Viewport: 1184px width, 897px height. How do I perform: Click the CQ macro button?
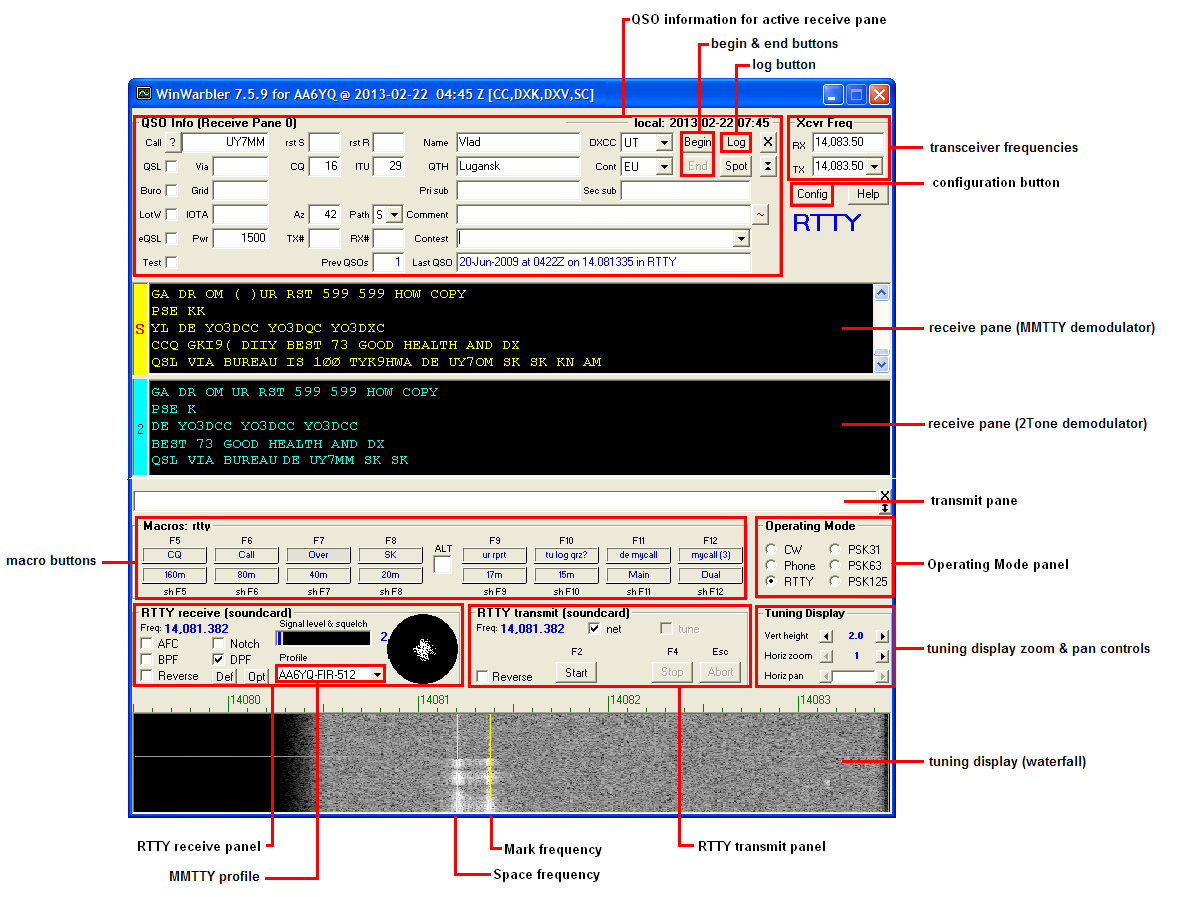pos(174,555)
